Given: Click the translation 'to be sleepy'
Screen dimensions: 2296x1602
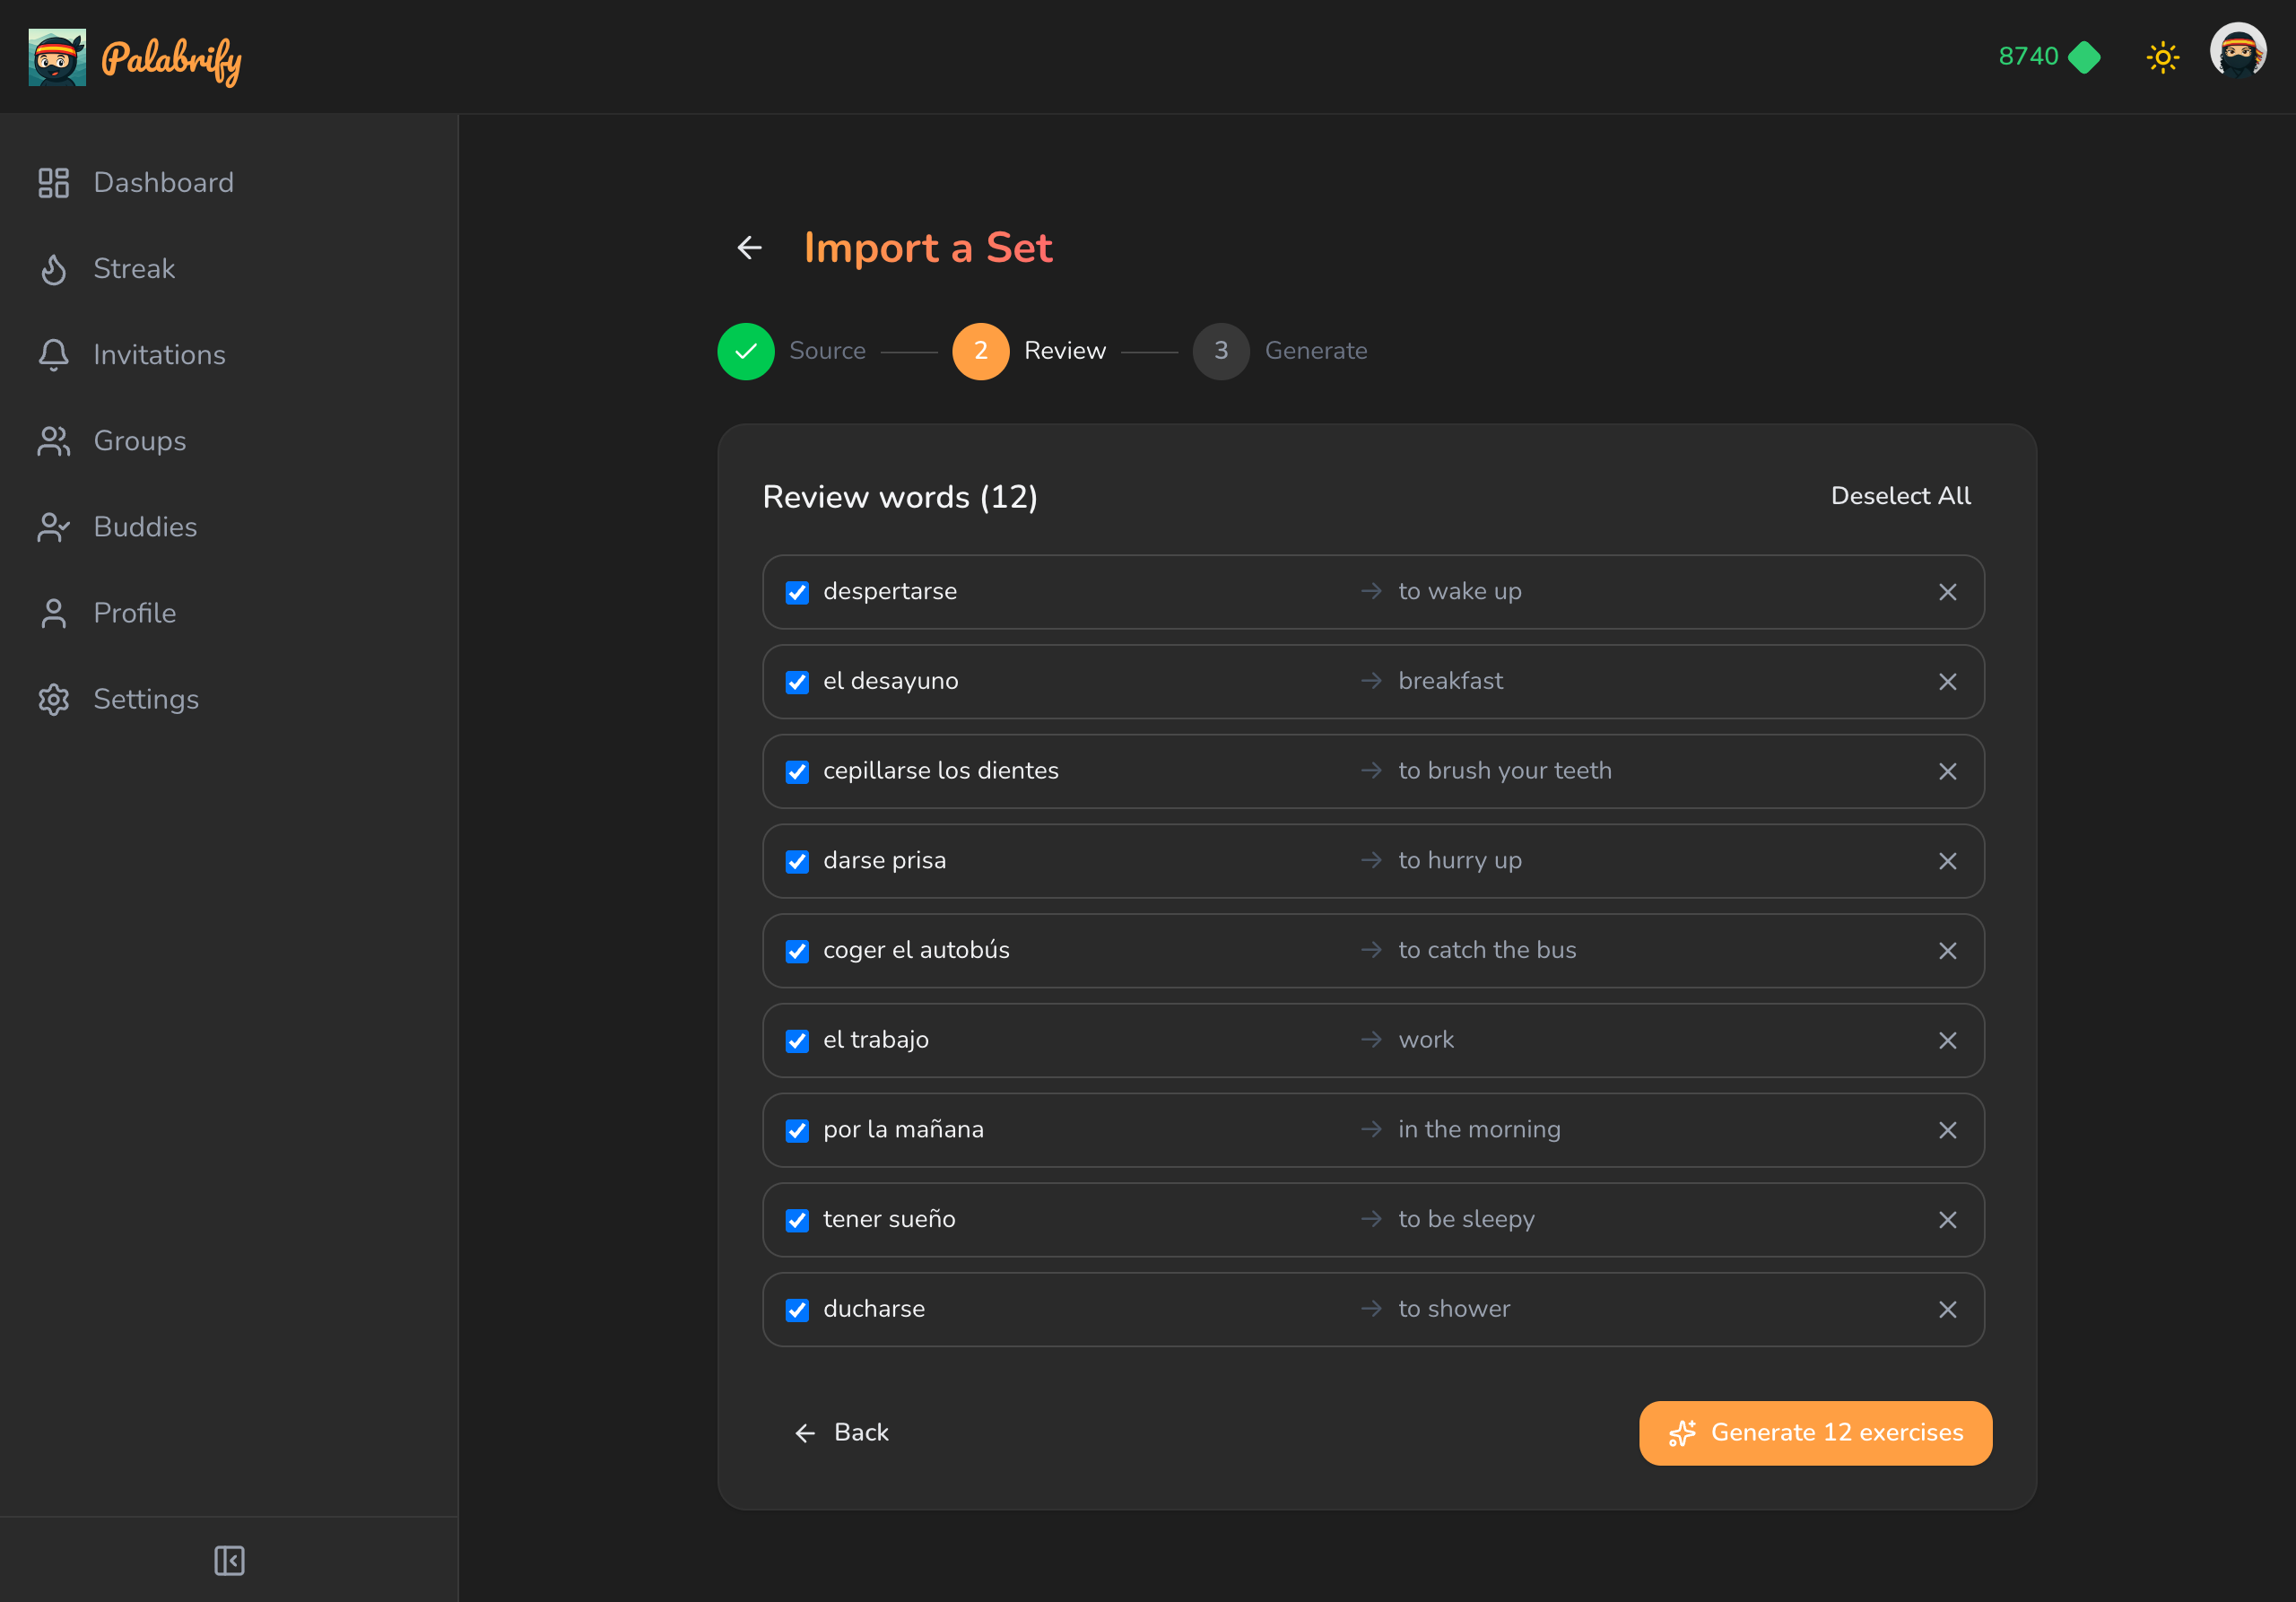Looking at the screenshot, I should [x=1465, y=1219].
